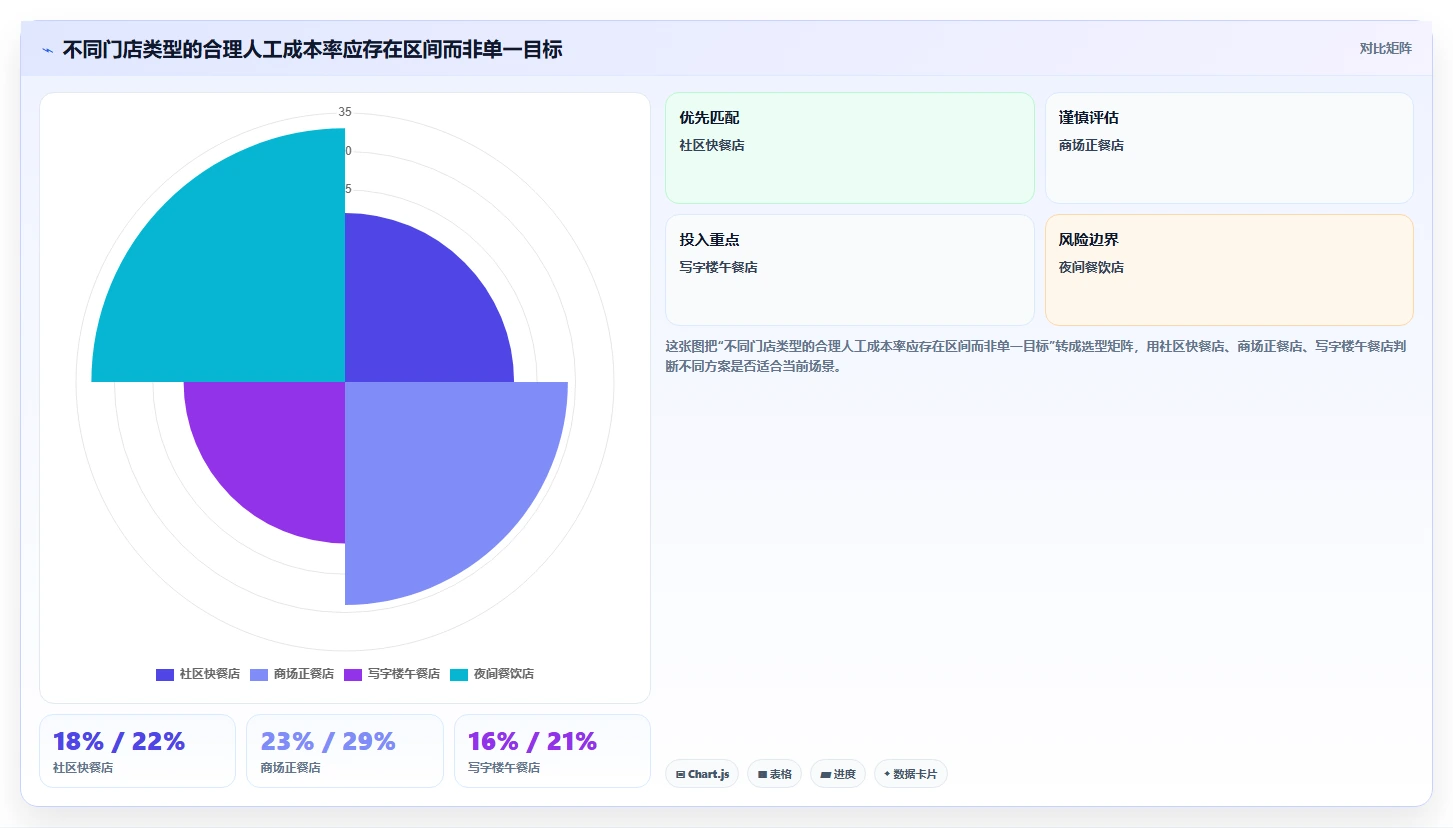1453x828 pixels.
Task: Click the 进度 tag pill
Action: pyautogui.click(x=838, y=774)
